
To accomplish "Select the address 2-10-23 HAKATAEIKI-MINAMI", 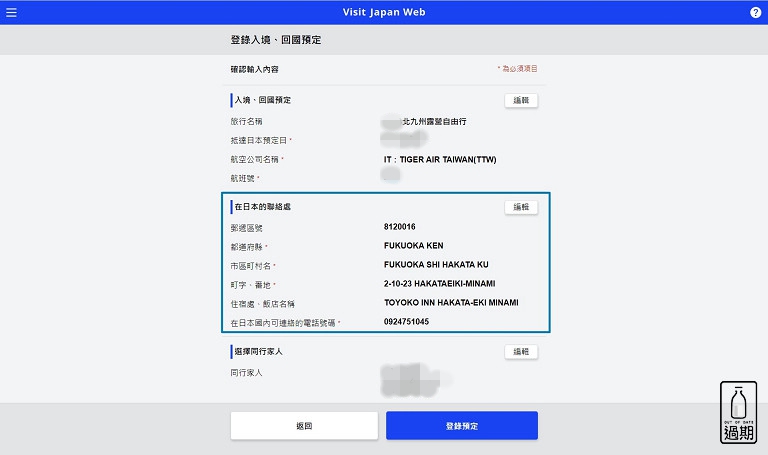I will tap(439, 284).
